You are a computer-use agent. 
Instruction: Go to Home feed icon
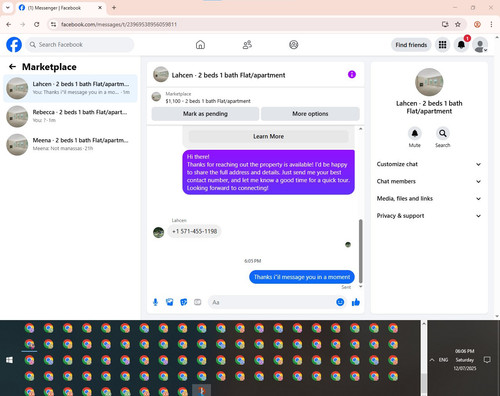(x=200, y=45)
